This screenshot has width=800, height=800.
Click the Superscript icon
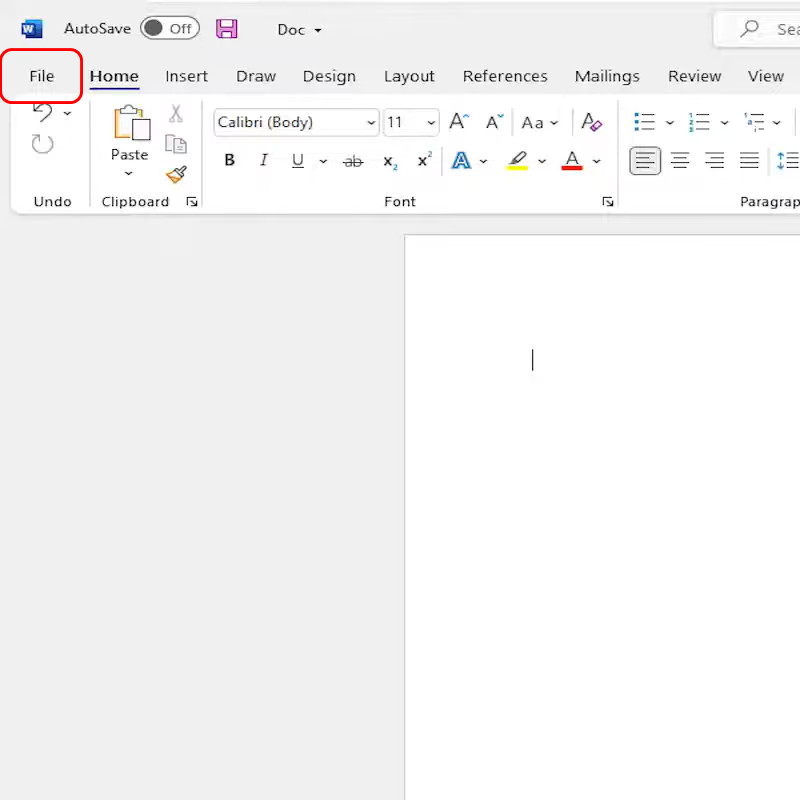[x=424, y=160]
